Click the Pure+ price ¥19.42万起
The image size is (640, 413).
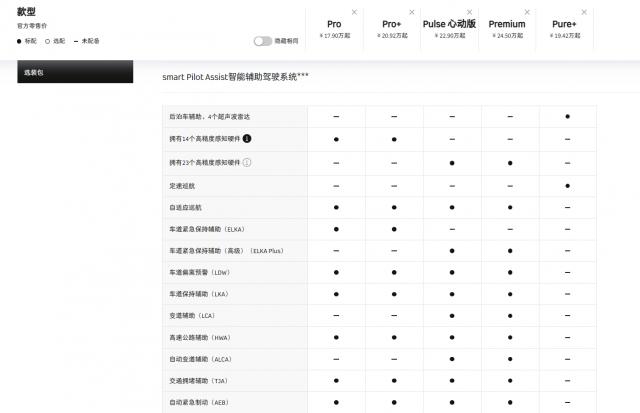tap(568, 35)
